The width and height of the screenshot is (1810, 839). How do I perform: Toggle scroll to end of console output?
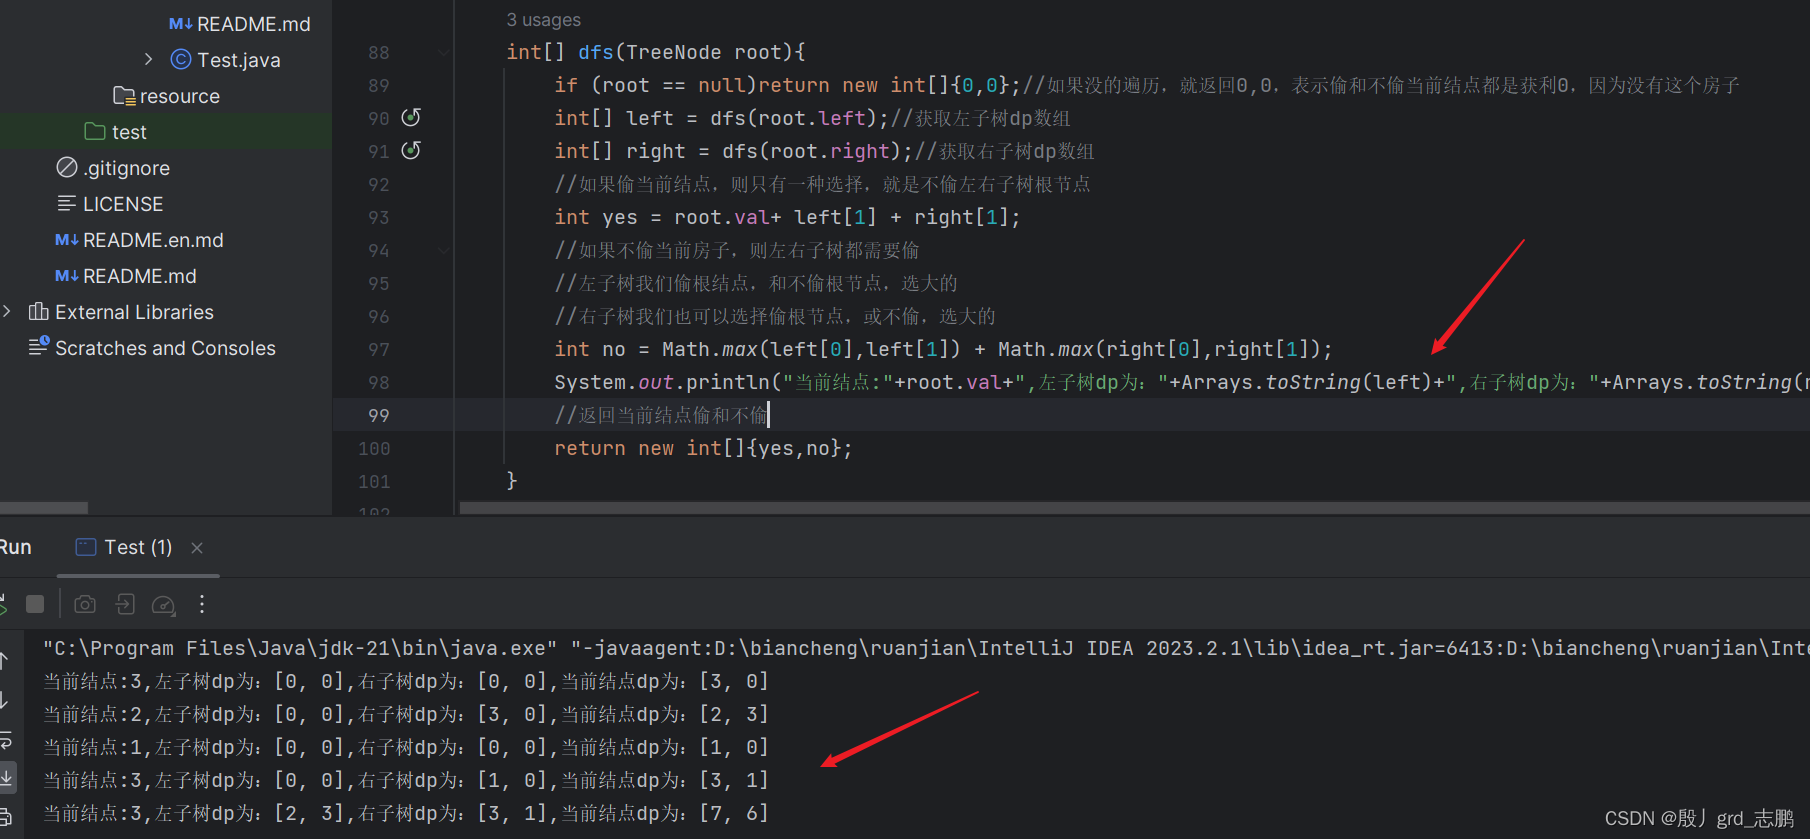pos(6,777)
